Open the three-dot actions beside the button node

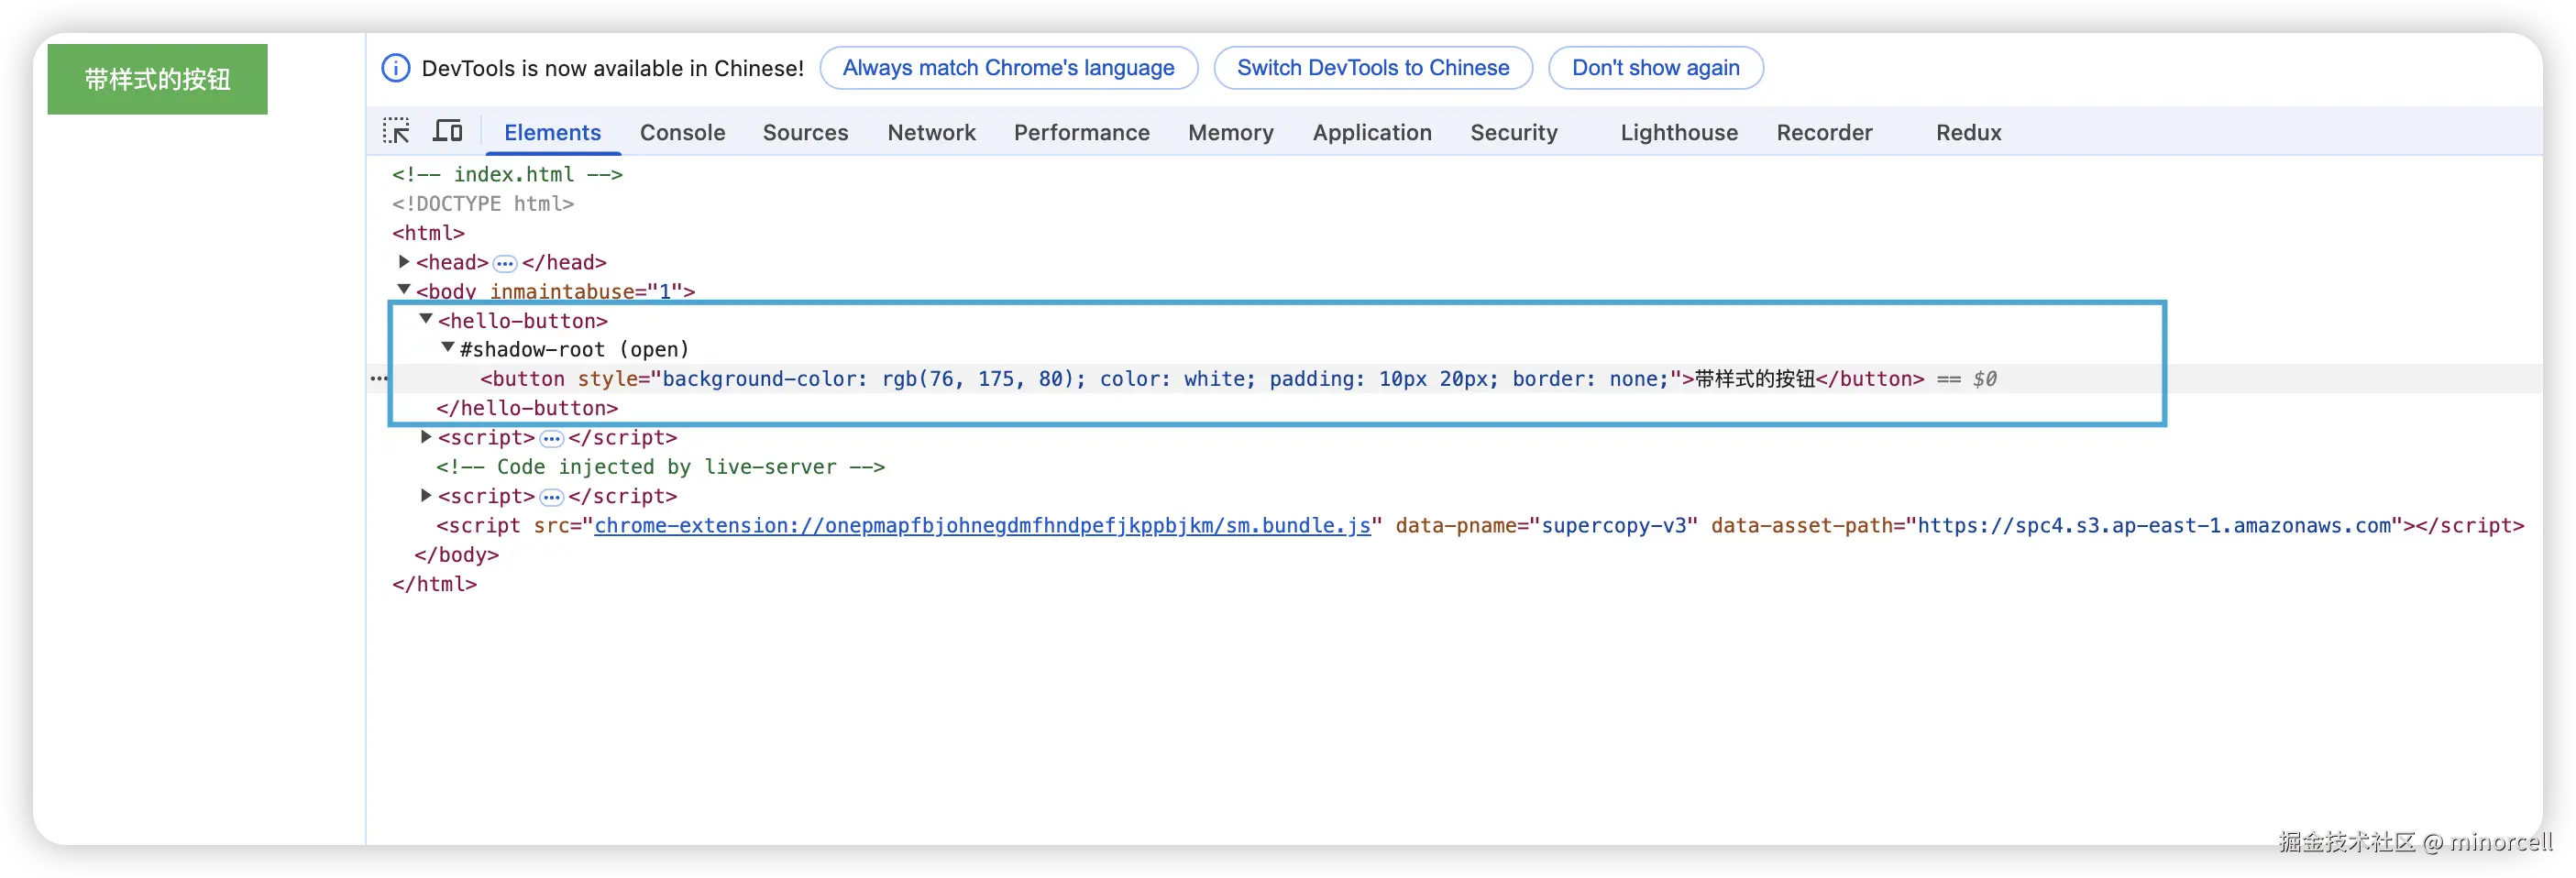coord(378,379)
